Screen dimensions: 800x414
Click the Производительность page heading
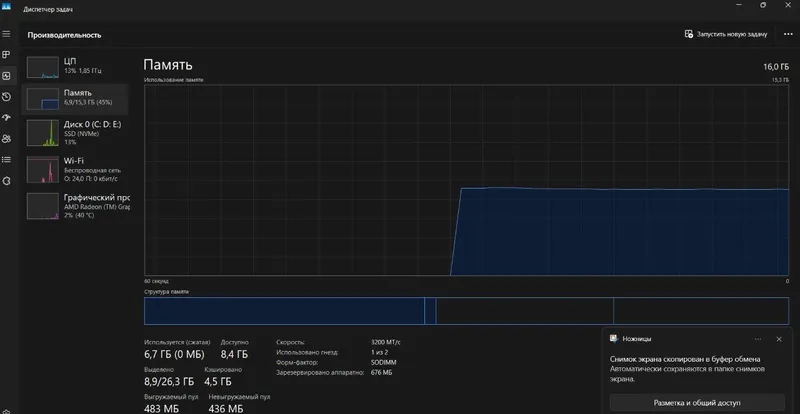pyautogui.click(x=64, y=35)
